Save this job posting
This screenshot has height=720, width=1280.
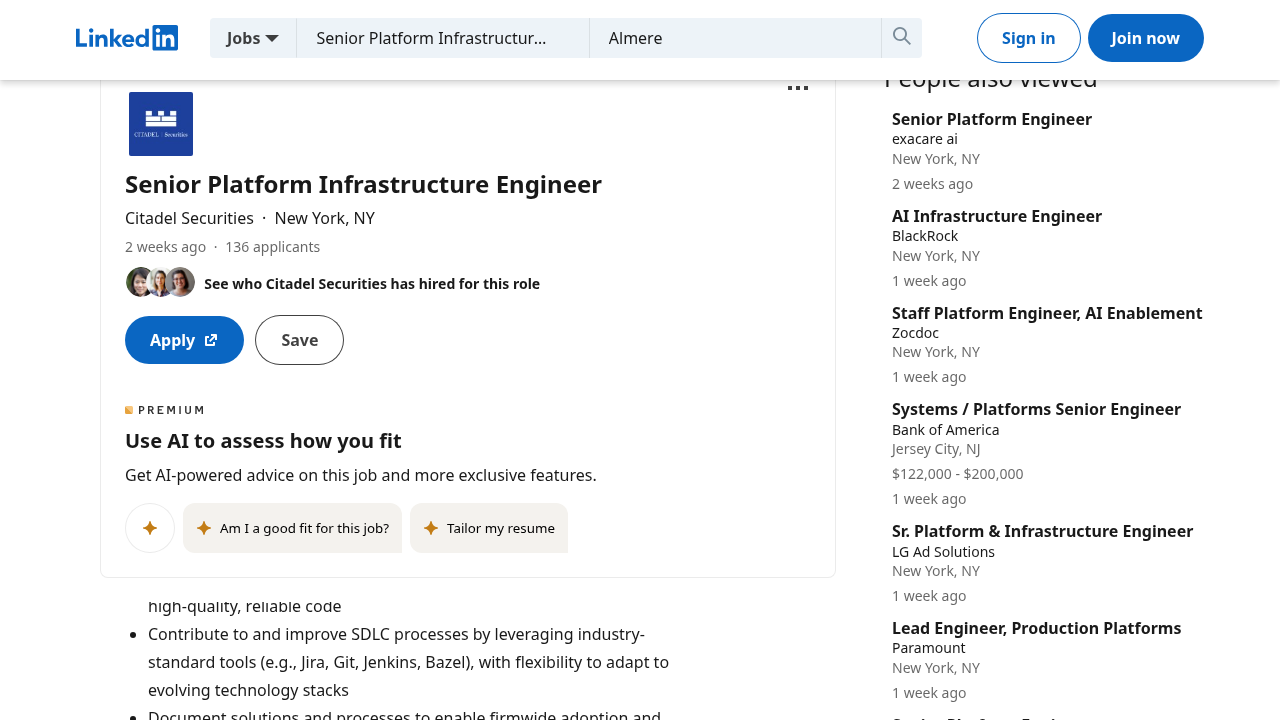[x=299, y=340]
